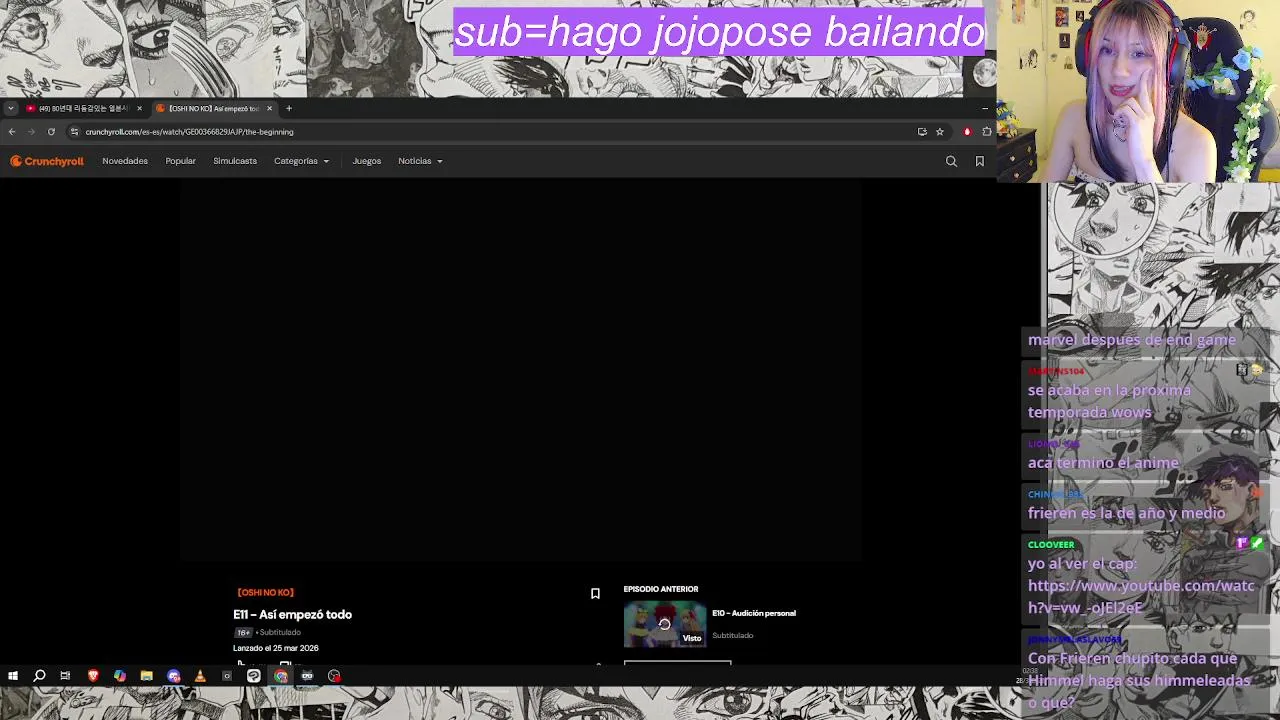
Task: Switch to Chrome on the taskbar
Action: (281, 676)
